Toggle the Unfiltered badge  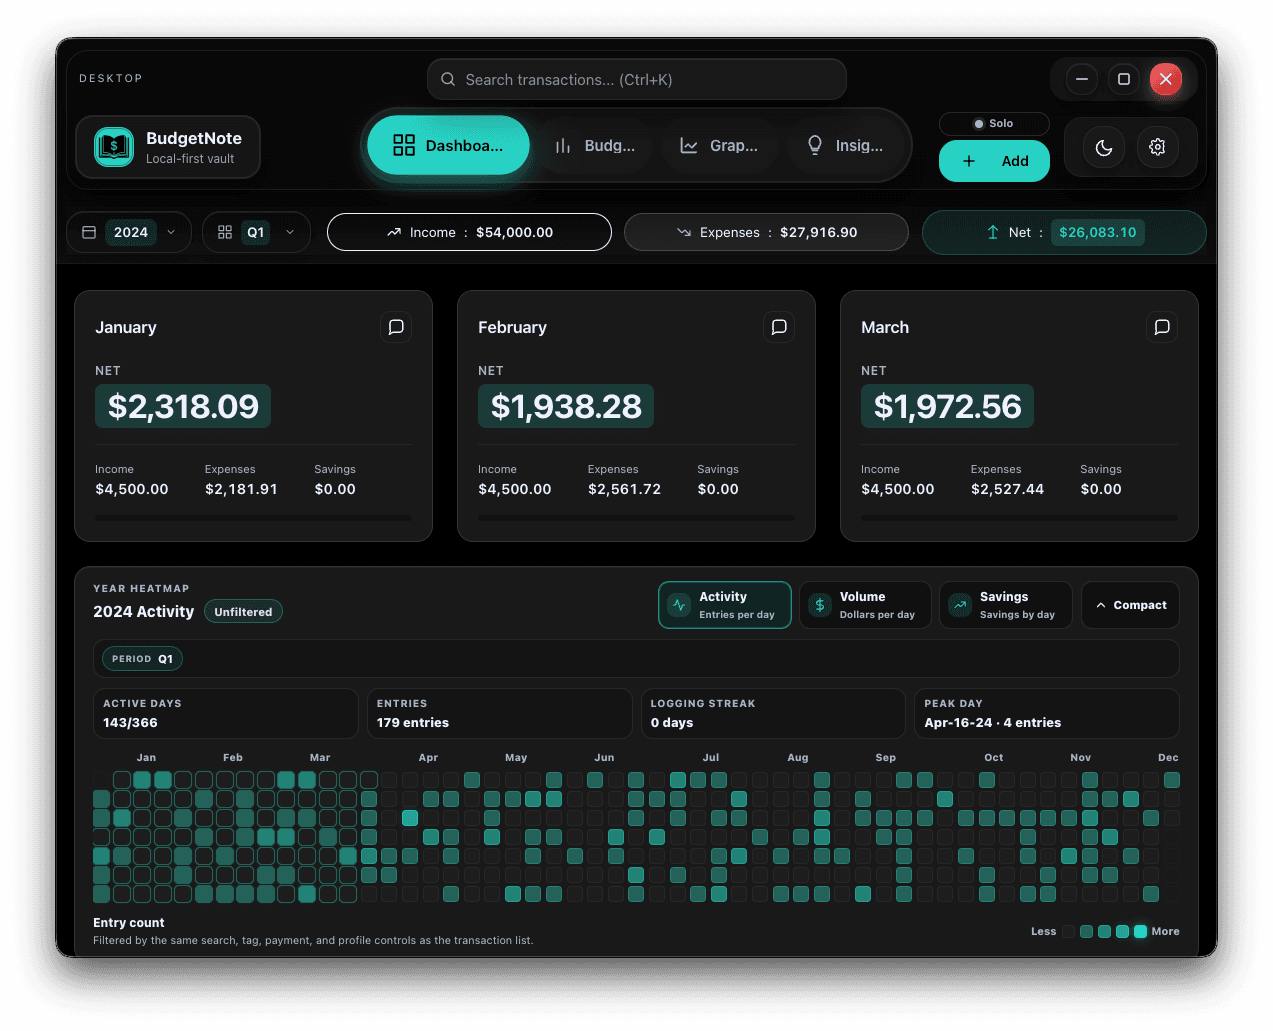pyautogui.click(x=243, y=612)
